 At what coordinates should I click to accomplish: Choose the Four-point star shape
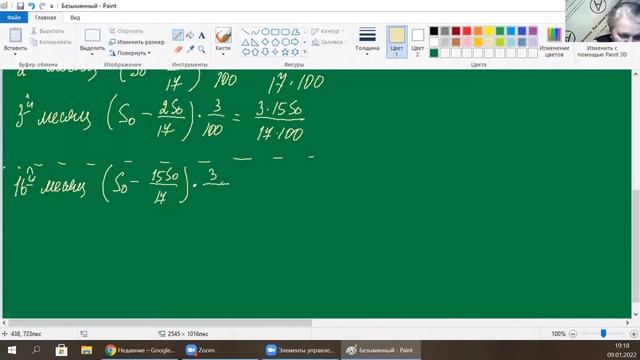click(x=275, y=52)
